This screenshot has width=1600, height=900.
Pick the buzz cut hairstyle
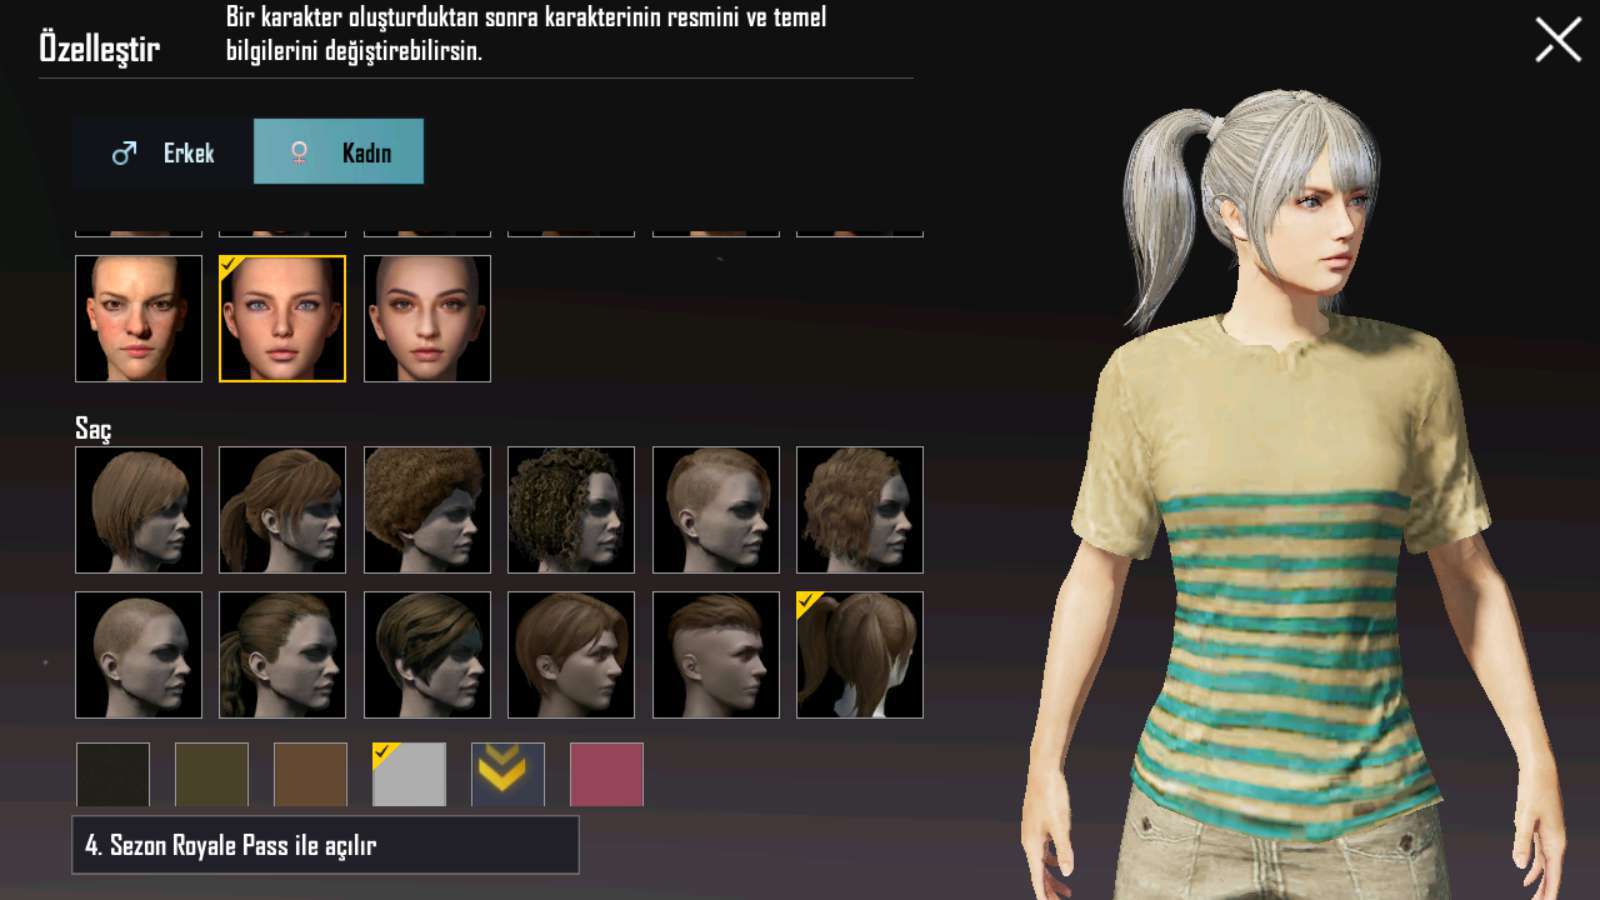pyautogui.click(x=139, y=655)
